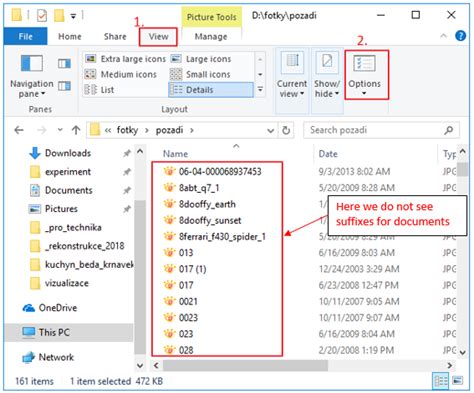
Task: Choose Medium icons layout
Action: click(121, 74)
